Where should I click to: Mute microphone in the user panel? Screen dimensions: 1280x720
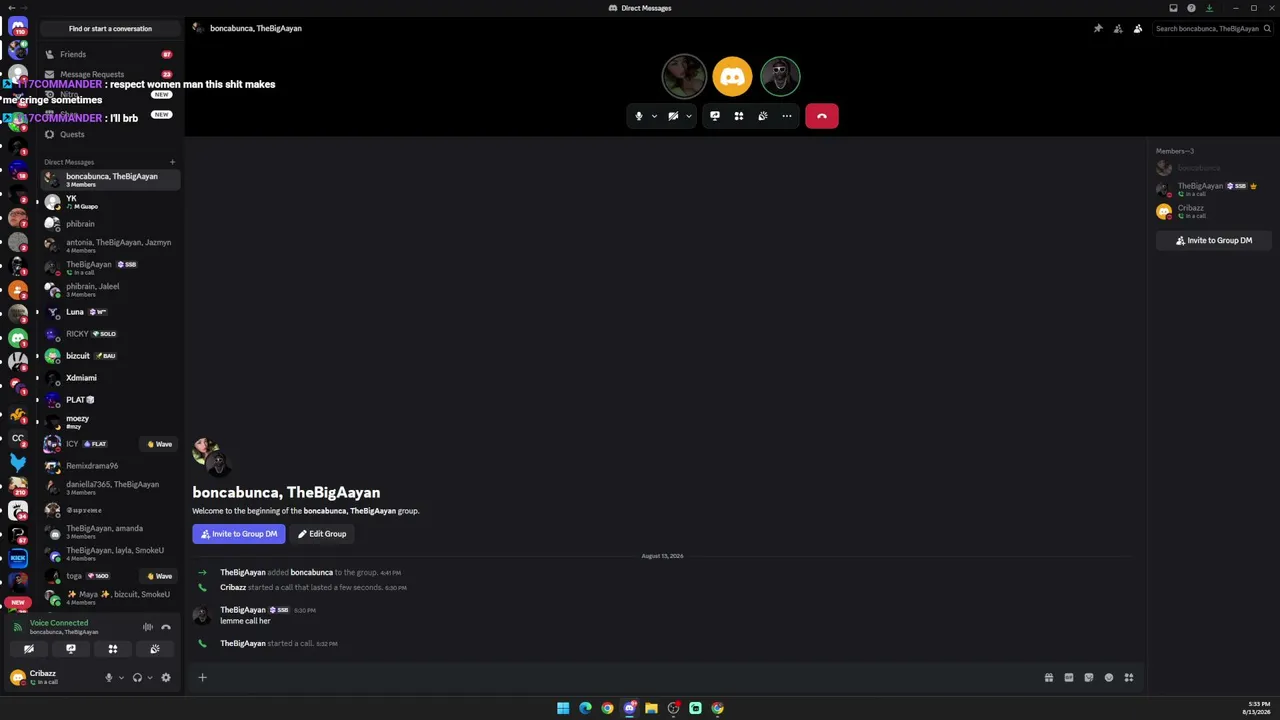tap(109, 678)
